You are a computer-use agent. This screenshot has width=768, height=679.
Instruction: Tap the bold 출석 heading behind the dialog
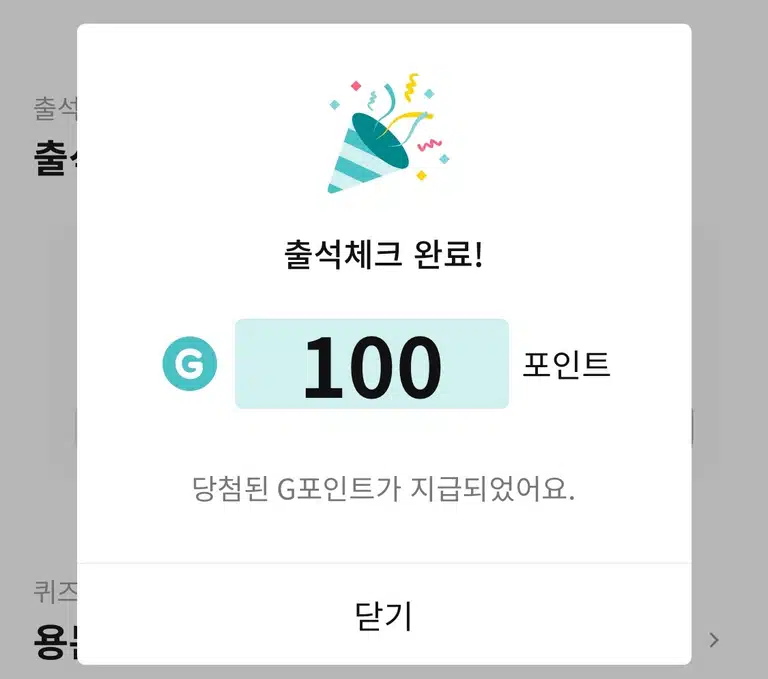(55, 158)
